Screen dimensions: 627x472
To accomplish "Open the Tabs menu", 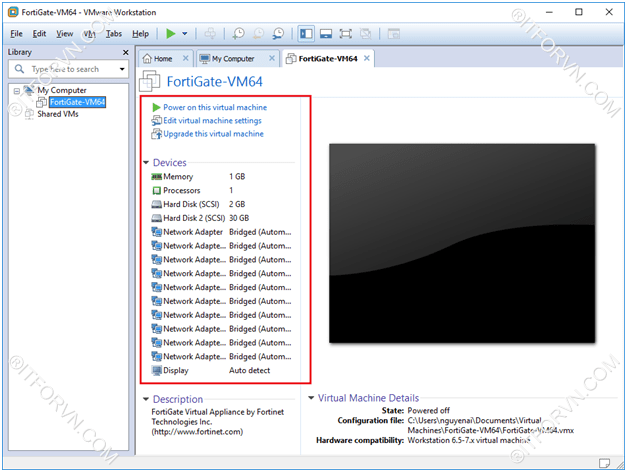I will (x=114, y=34).
